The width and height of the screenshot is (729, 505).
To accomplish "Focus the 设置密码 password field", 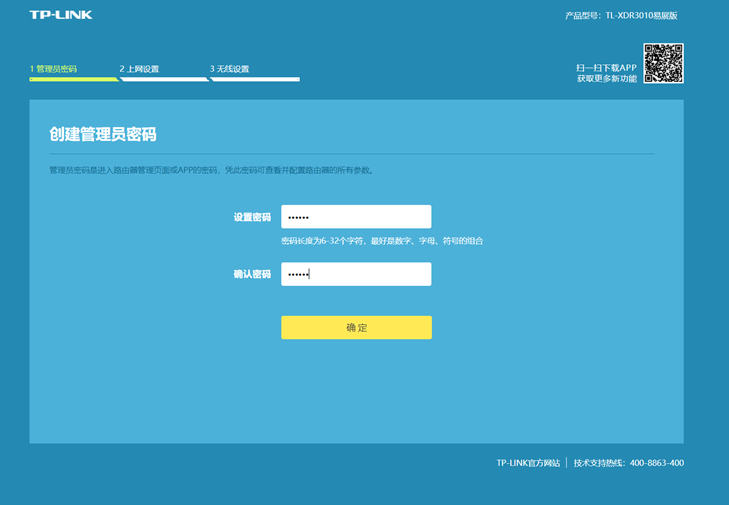I will (x=355, y=217).
